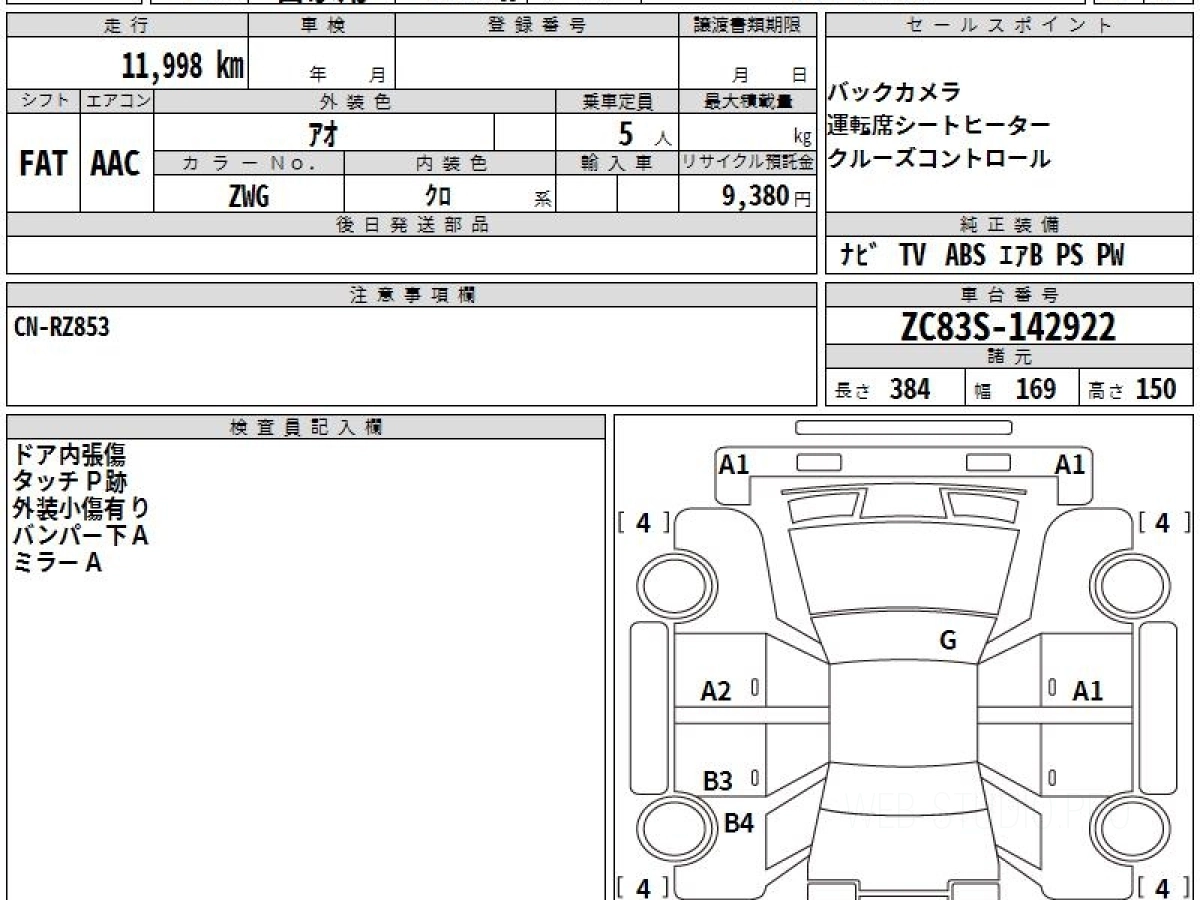Click the カラーNo. header

click(x=249, y=163)
